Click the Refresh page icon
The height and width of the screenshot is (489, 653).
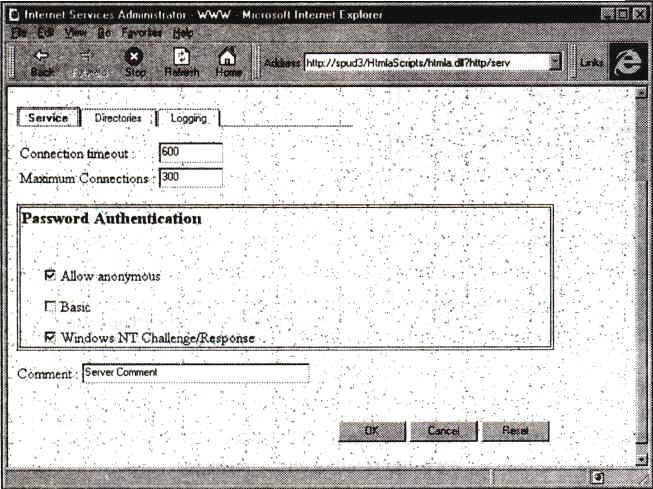click(182, 57)
